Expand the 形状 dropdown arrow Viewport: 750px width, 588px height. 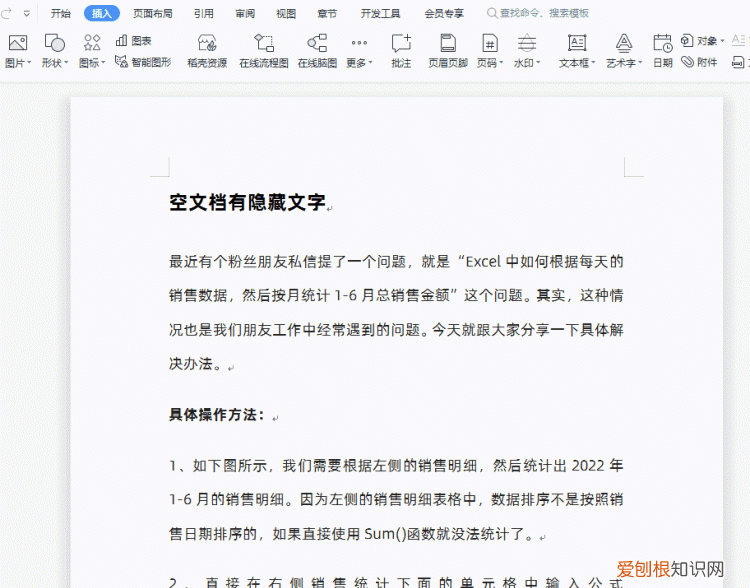coord(66,63)
